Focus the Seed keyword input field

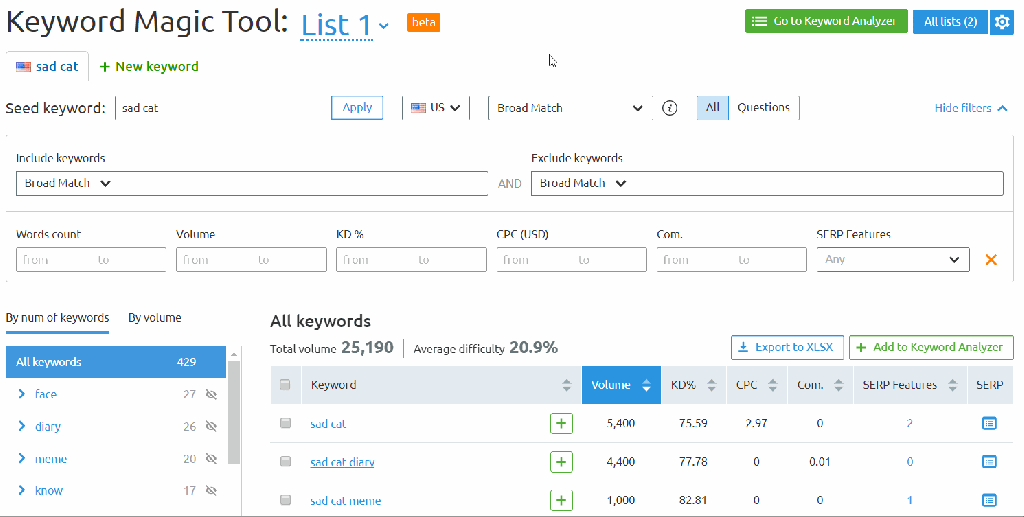point(220,108)
